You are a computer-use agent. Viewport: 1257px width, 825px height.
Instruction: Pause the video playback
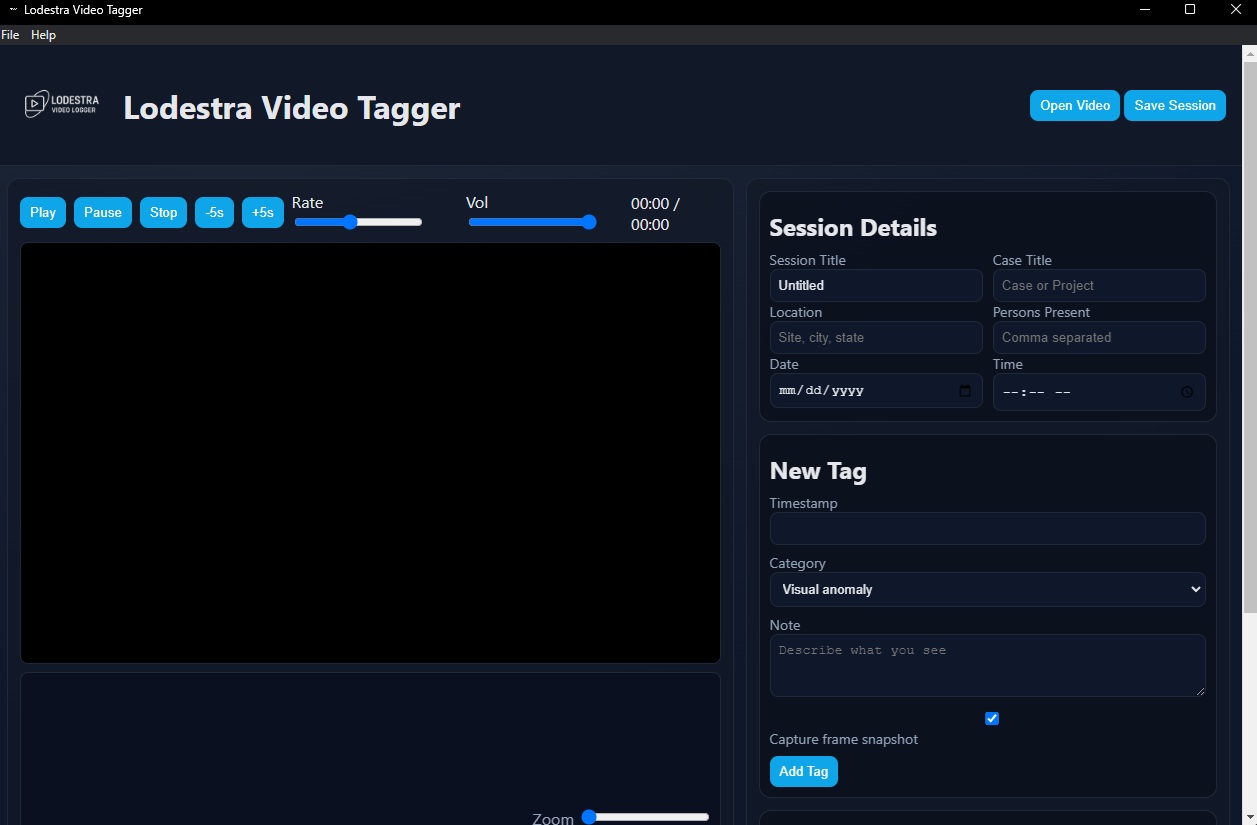[102, 212]
